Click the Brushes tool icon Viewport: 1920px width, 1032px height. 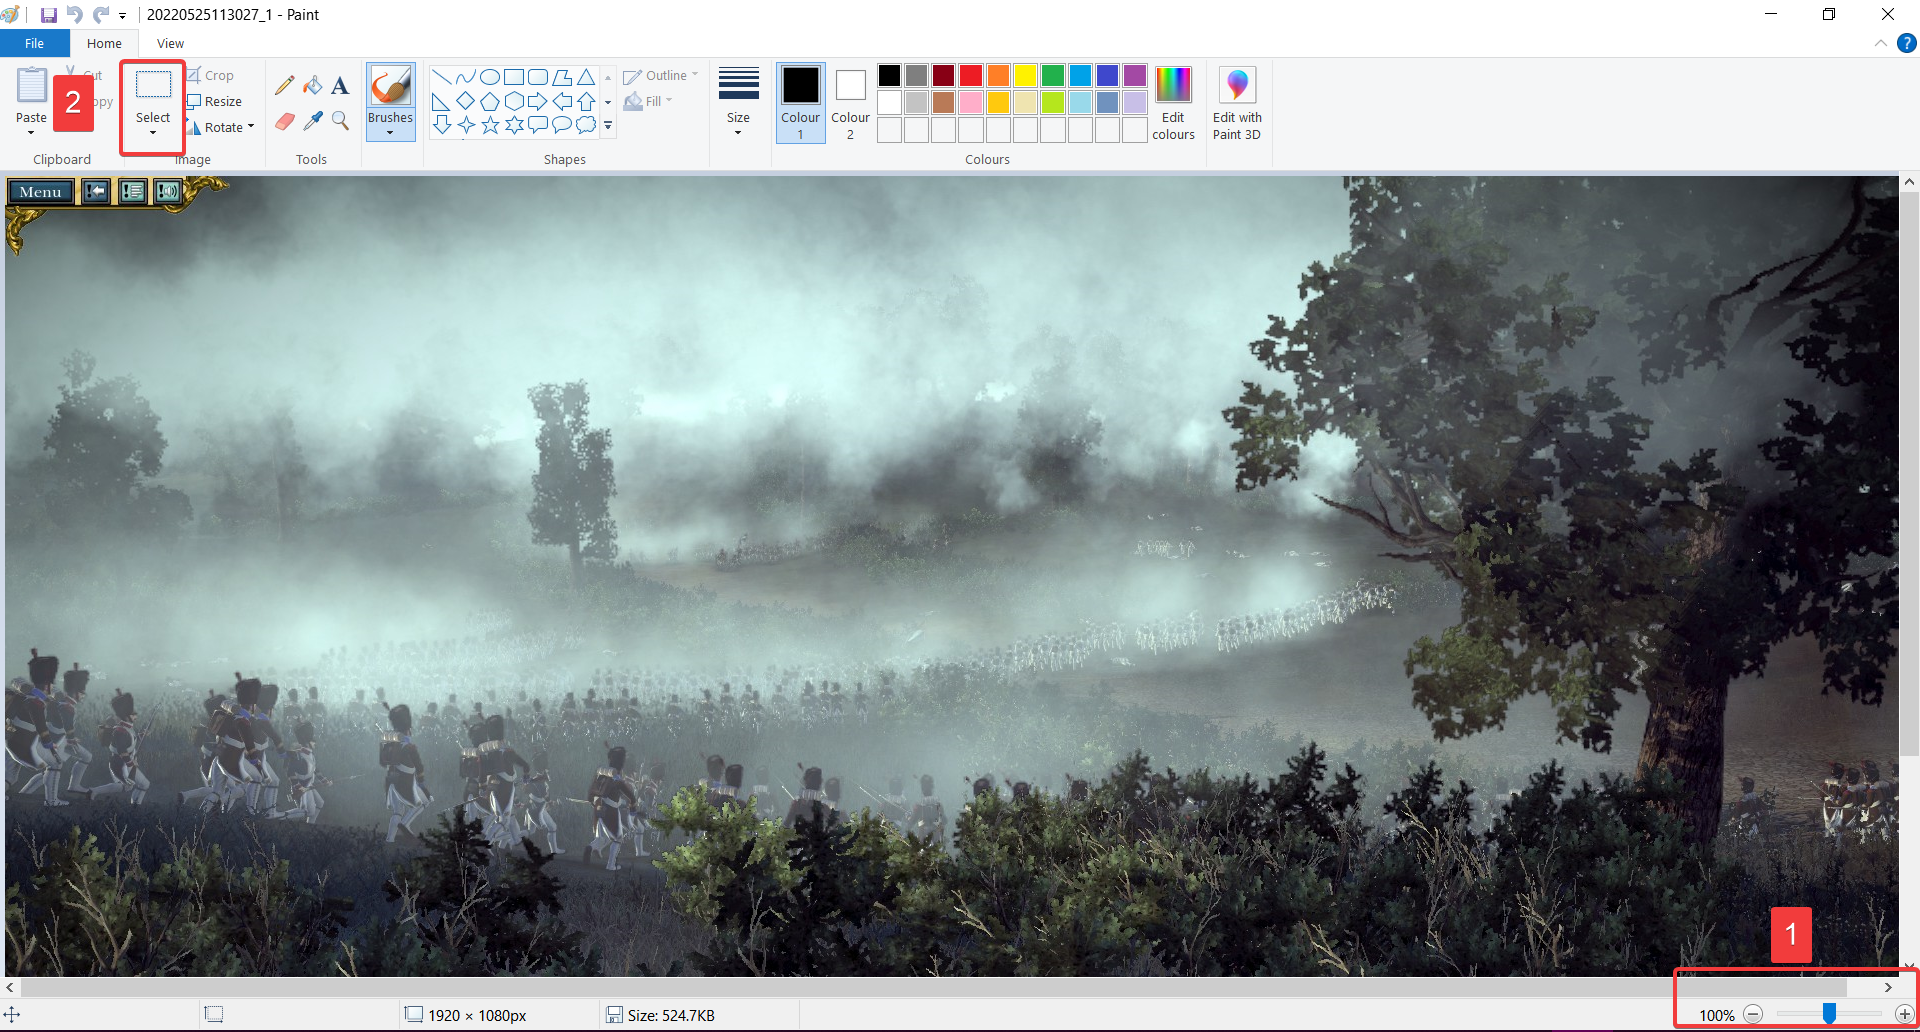(390, 86)
